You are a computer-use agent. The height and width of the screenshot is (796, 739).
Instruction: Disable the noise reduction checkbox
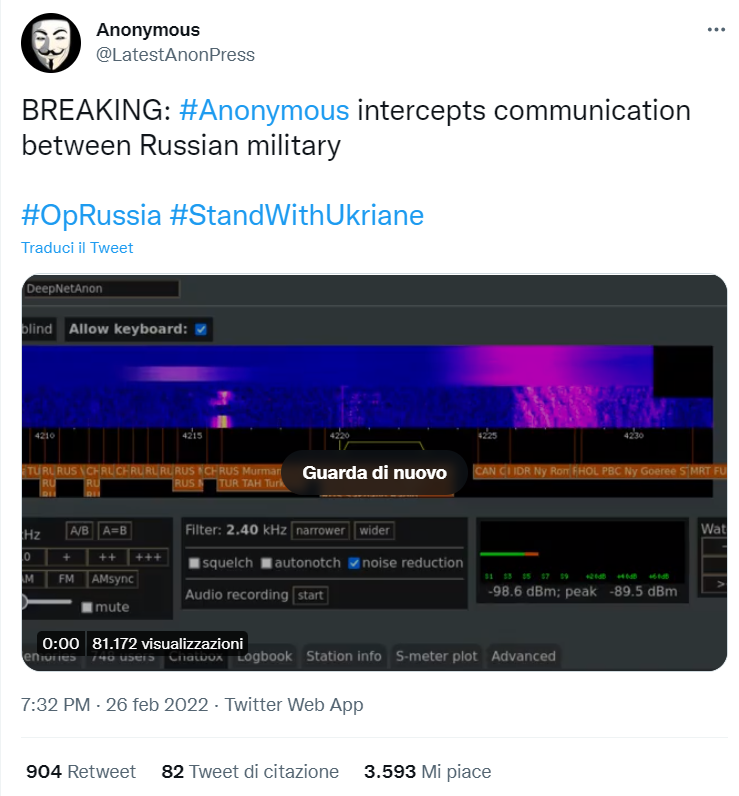(x=353, y=563)
